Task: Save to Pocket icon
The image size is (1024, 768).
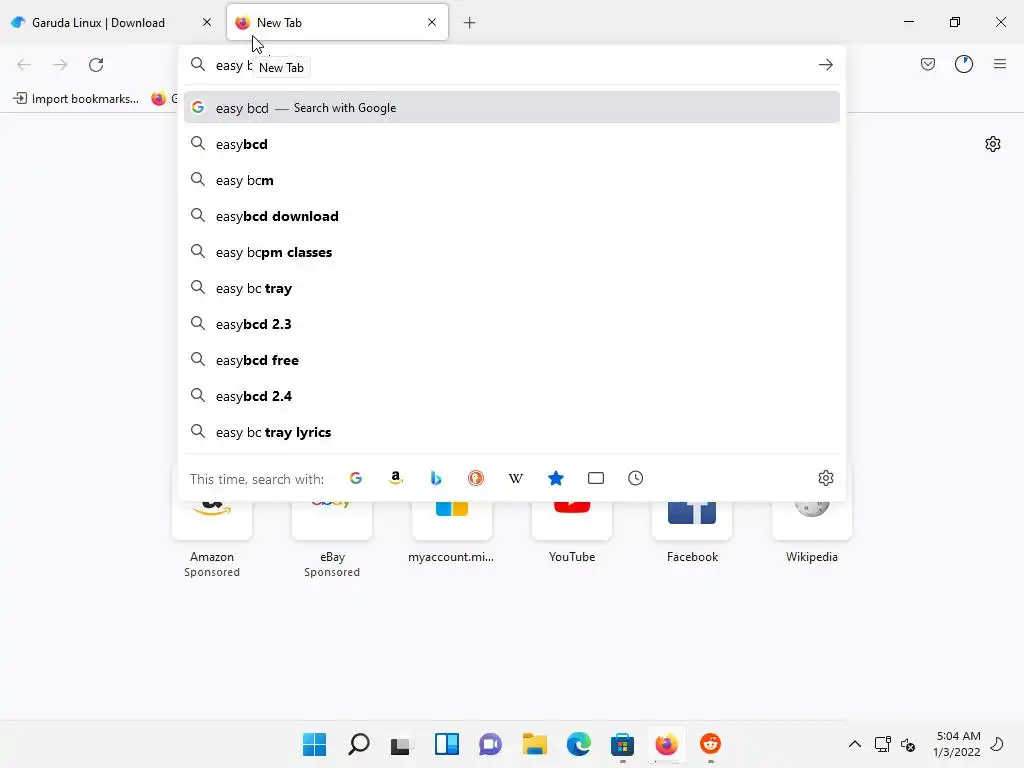Action: (928, 64)
